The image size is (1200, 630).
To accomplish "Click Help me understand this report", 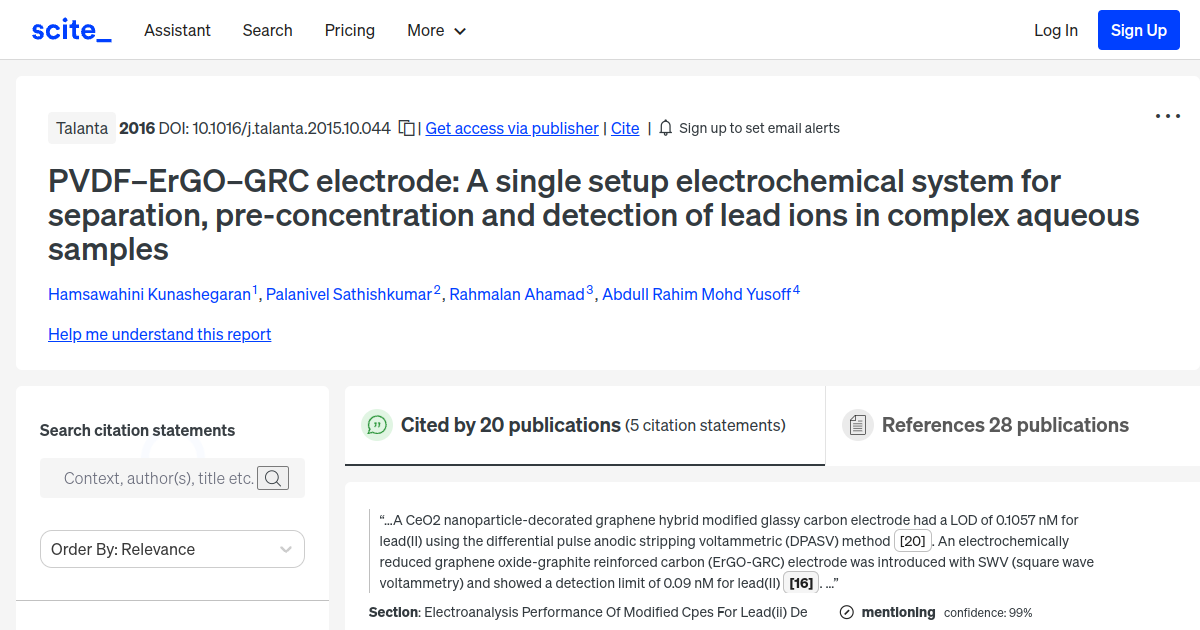I will pos(159,334).
